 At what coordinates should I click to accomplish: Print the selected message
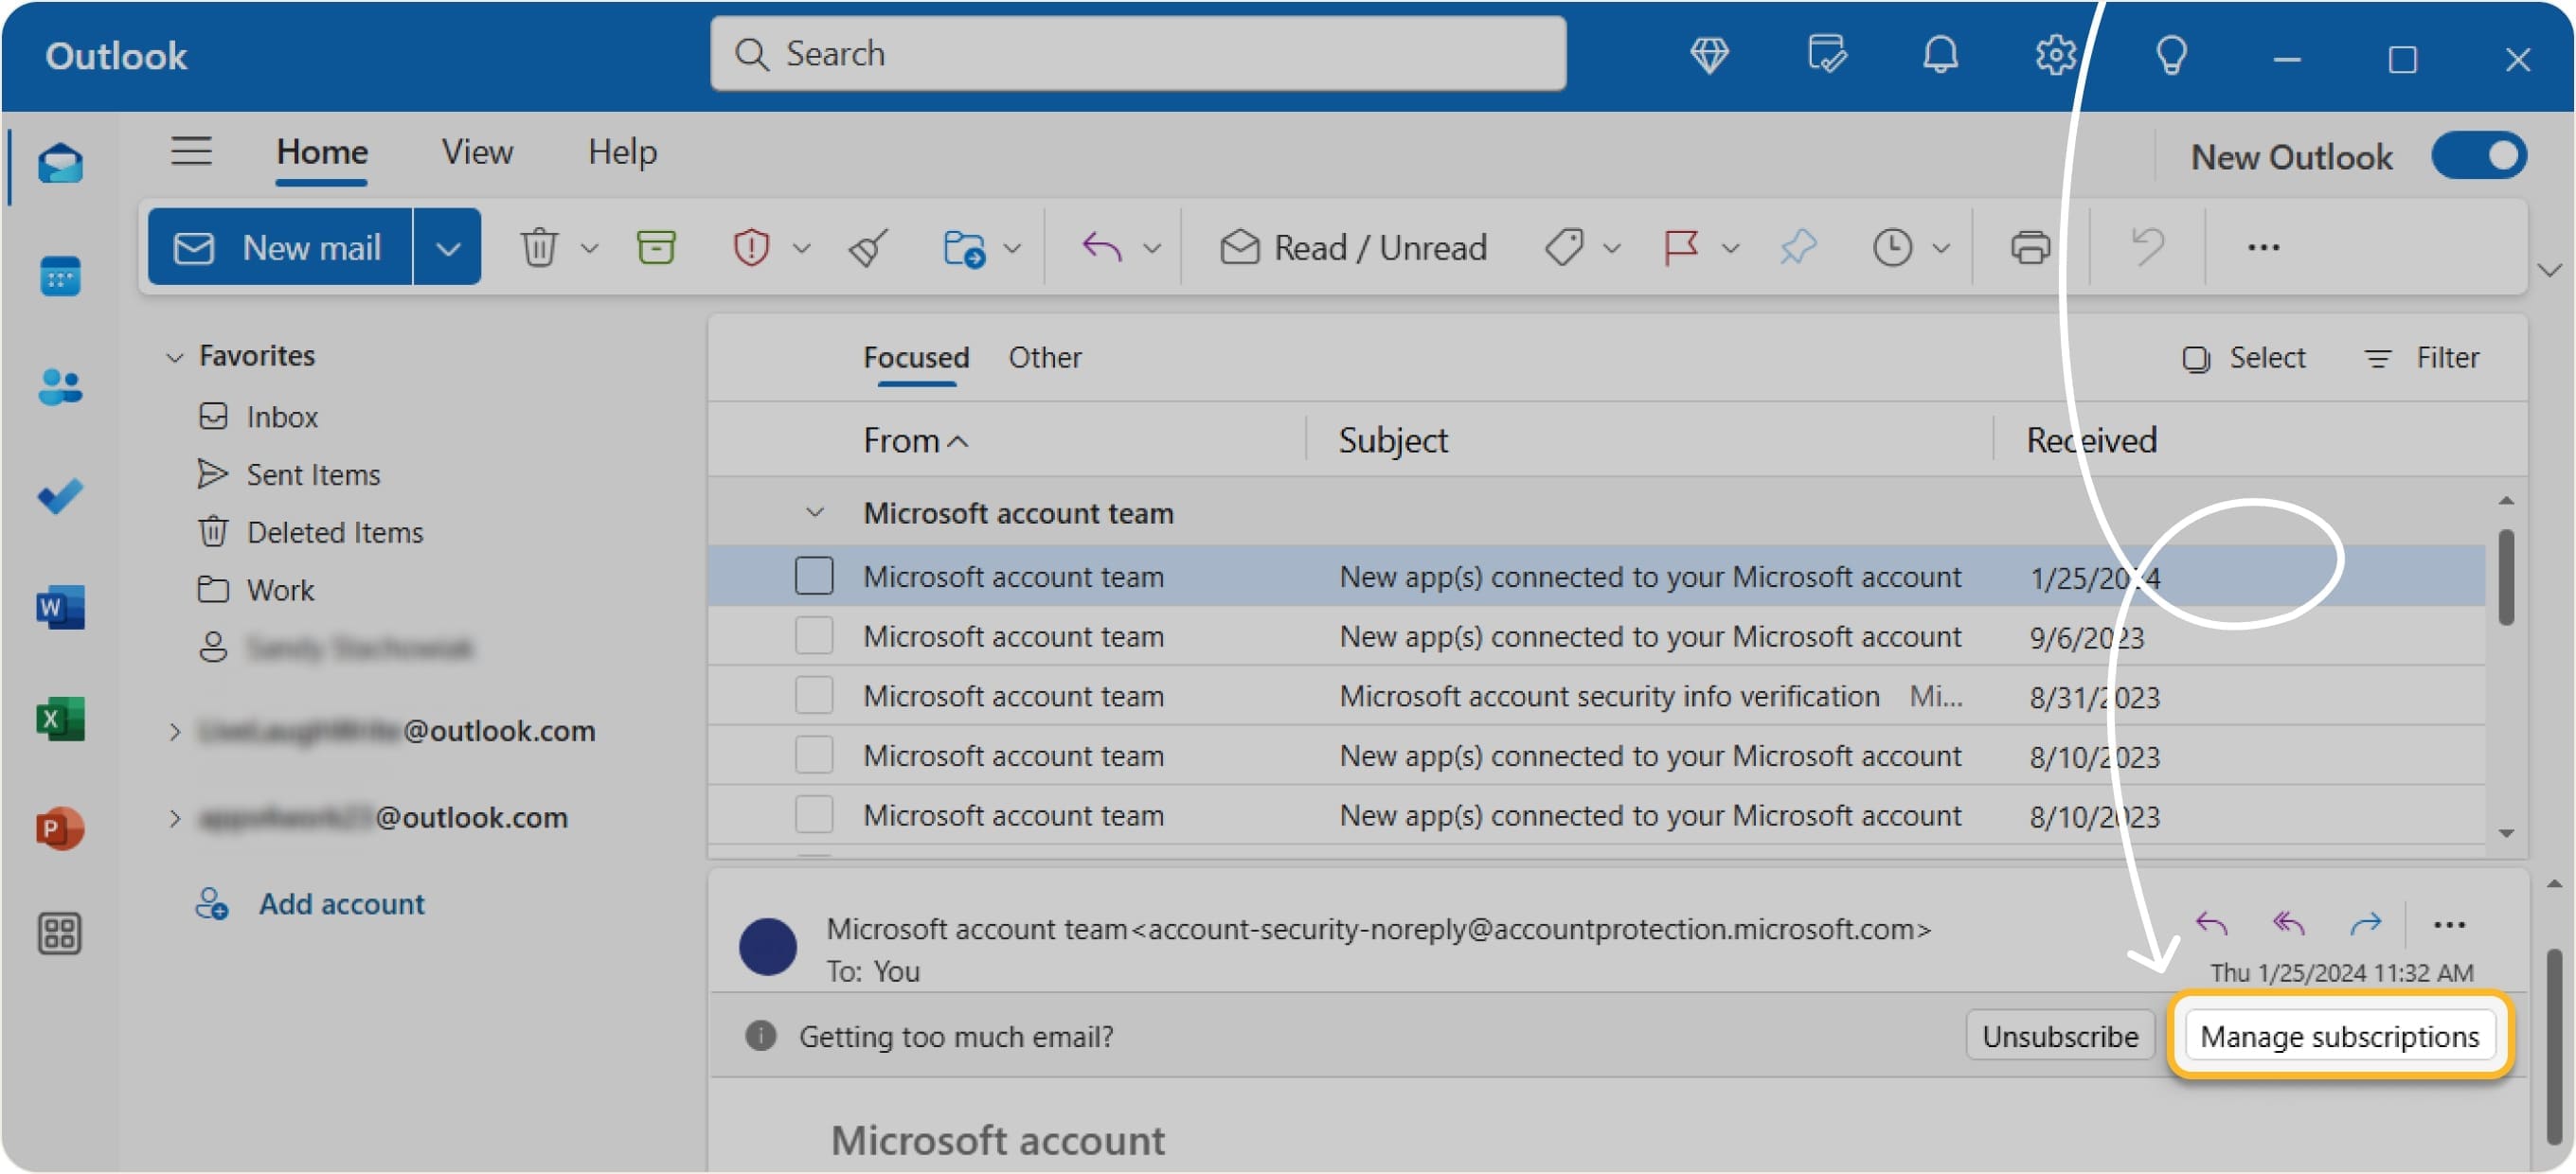tap(2030, 246)
